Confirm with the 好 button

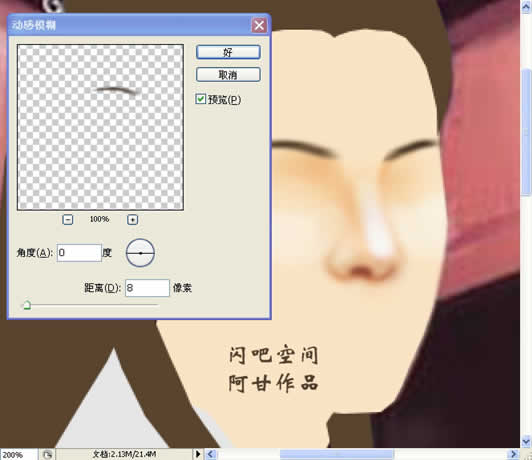228,53
